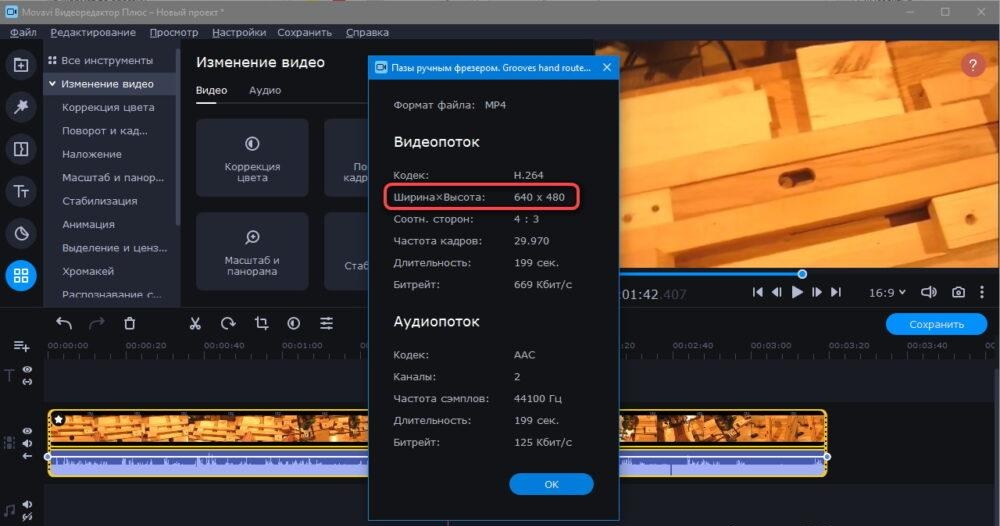The width and height of the screenshot is (1000, 526).
Task: Collapse the Изменение видео tree section
Action: (50, 84)
